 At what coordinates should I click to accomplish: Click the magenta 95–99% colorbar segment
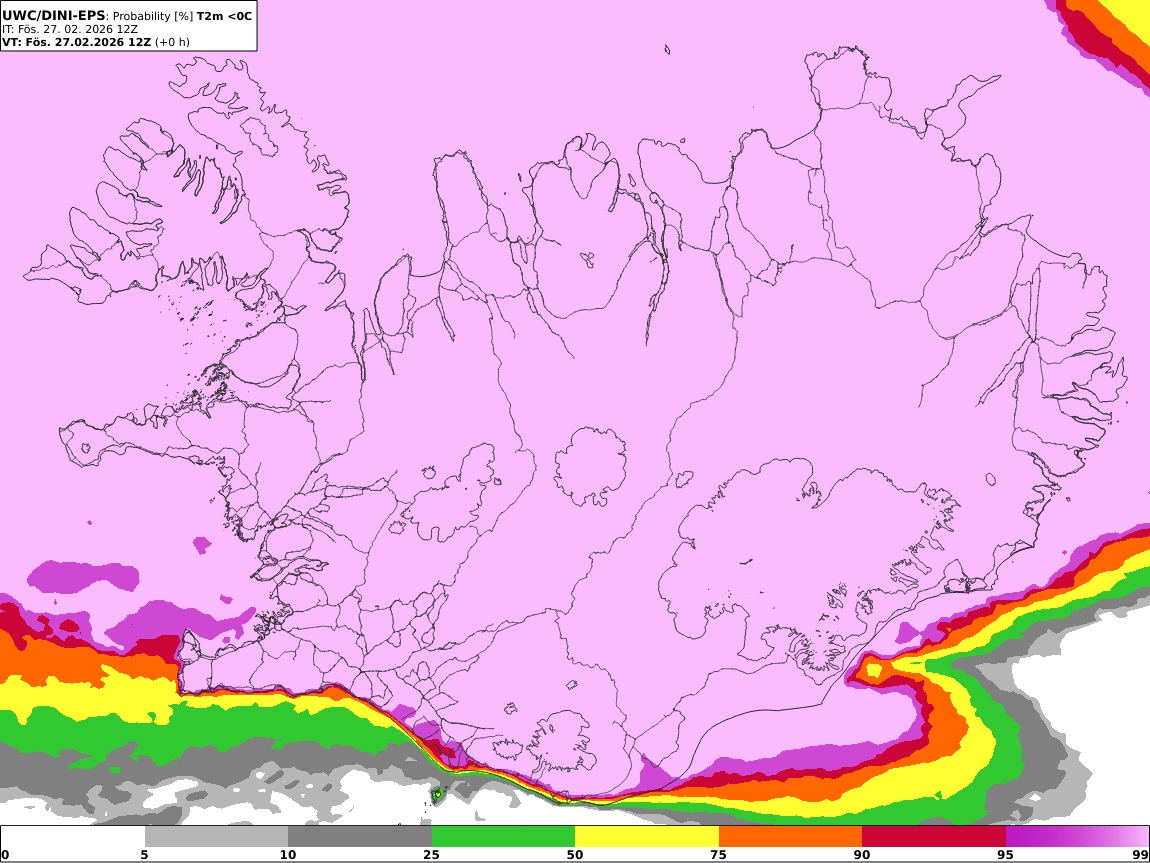(1077, 837)
